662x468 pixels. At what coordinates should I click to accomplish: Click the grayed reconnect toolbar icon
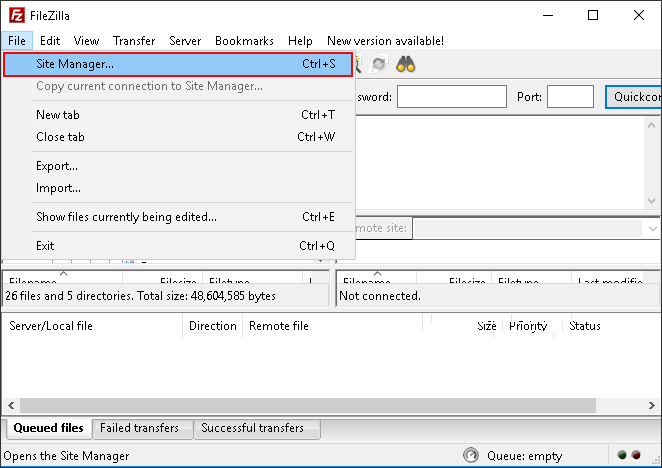click(x=379, y=65)
